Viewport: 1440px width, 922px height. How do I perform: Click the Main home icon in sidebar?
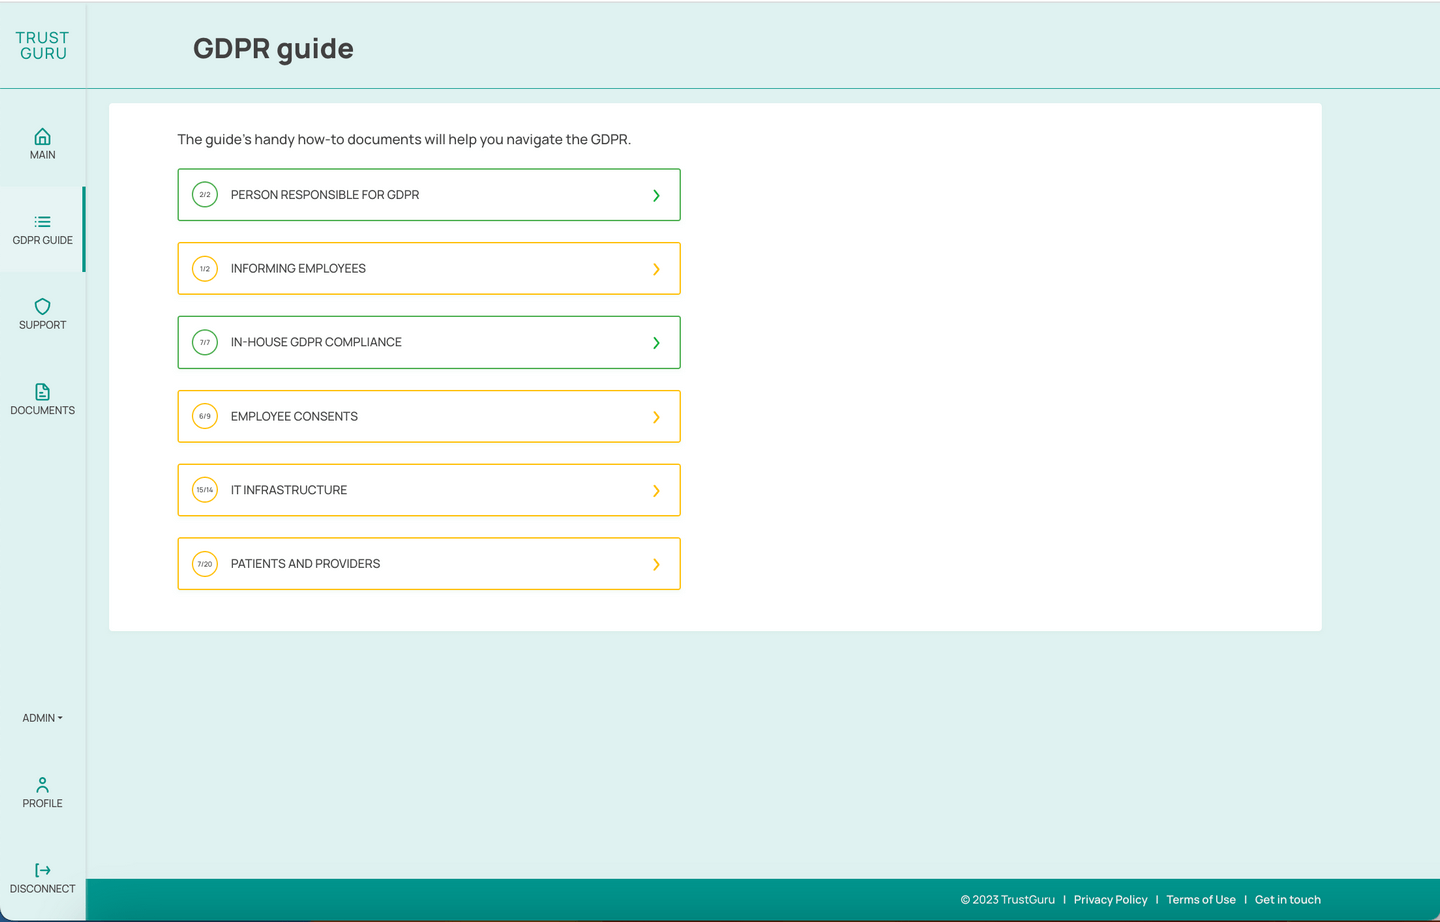click(42, 137)
